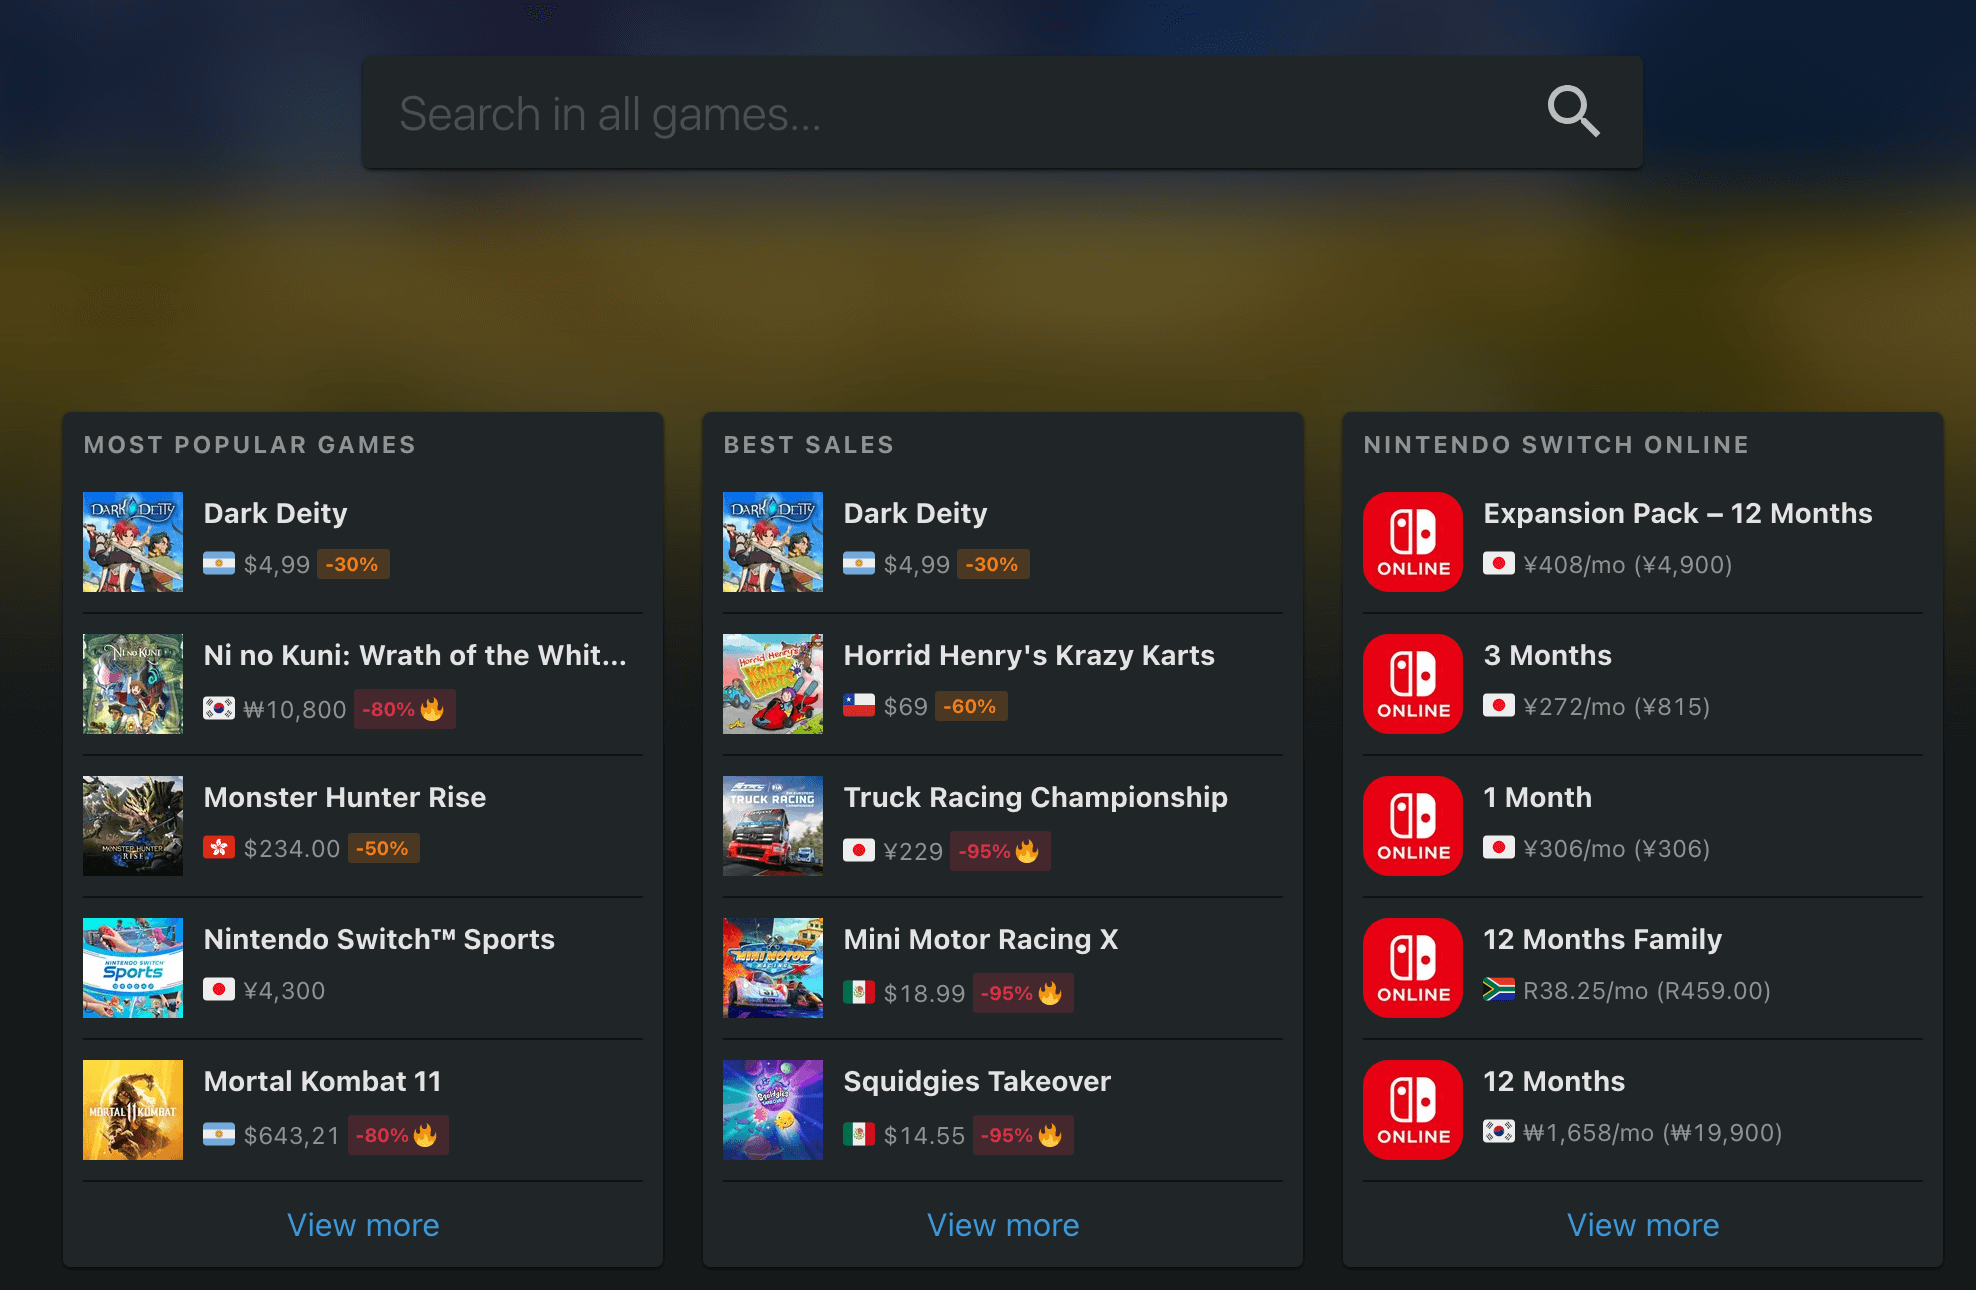Open View more under Most Popular Games

coord(363,1225)
